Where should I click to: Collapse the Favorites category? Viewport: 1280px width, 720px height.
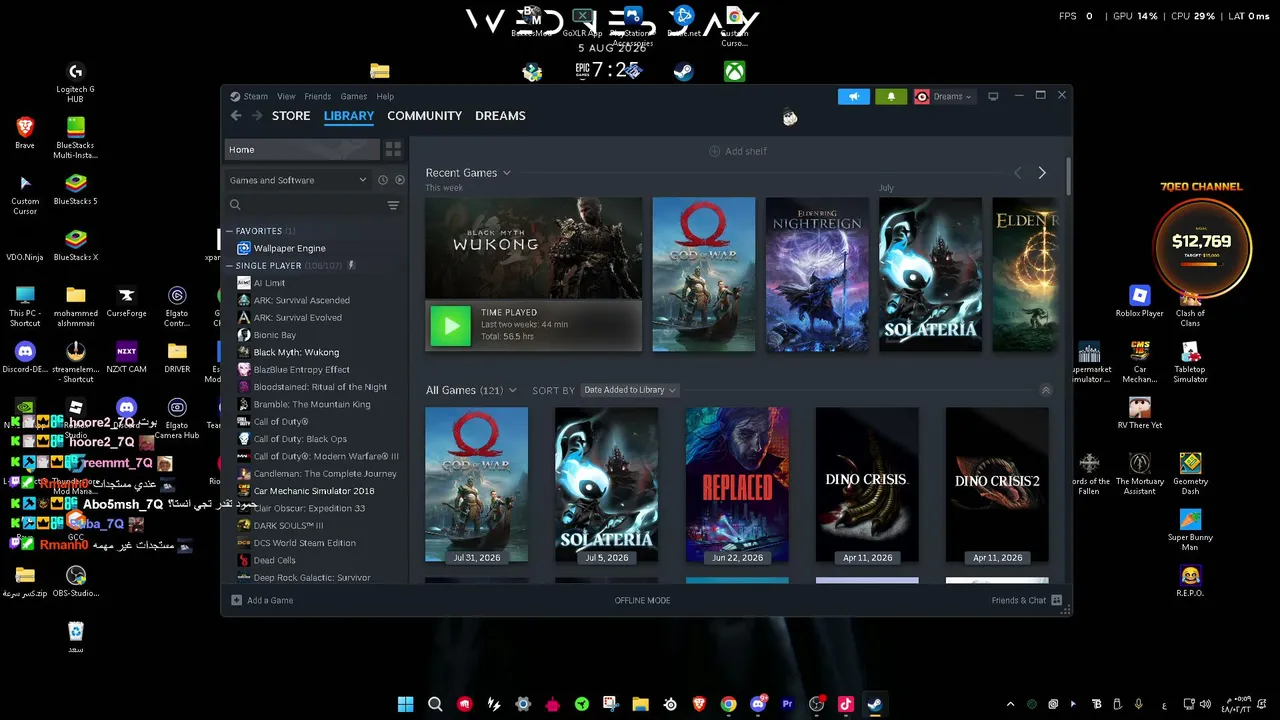coord(229,231)
